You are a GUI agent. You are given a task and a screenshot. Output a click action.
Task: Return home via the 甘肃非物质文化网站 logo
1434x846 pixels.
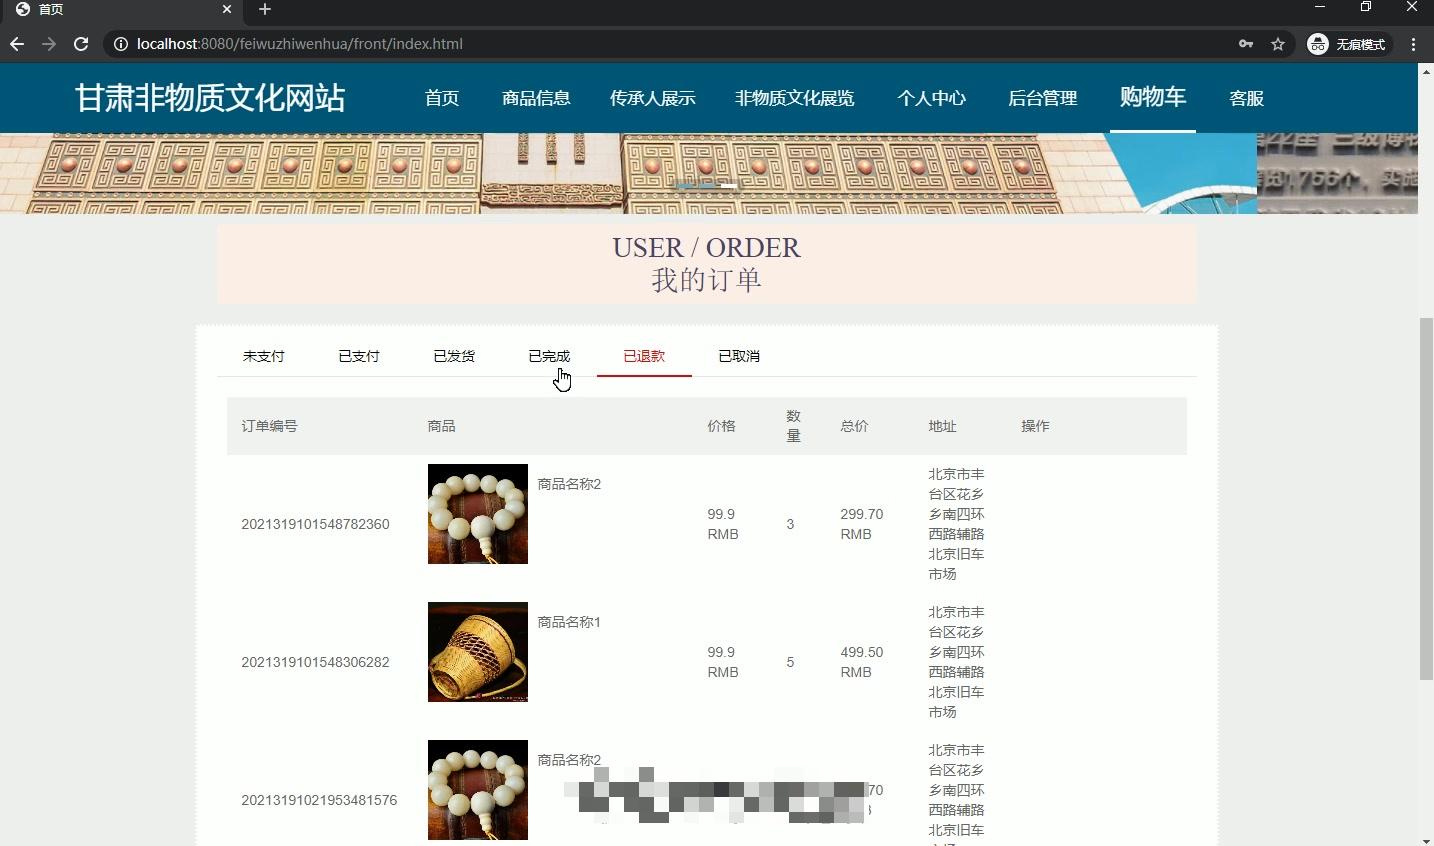[x=209, y=98]
